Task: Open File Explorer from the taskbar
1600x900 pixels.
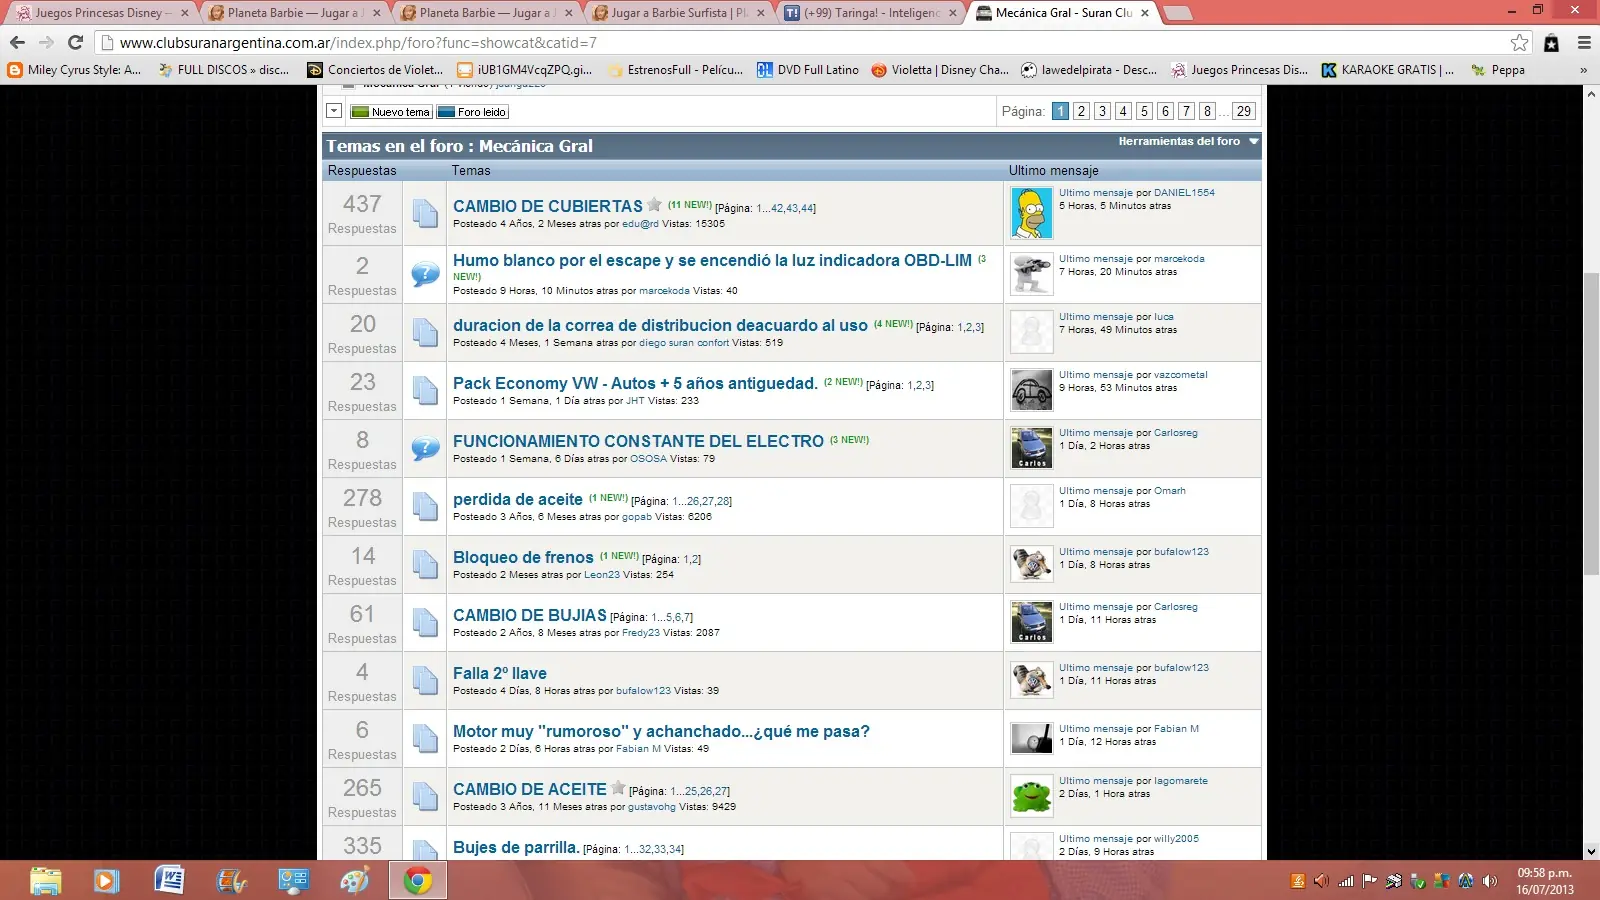Action: click(45, 880)
